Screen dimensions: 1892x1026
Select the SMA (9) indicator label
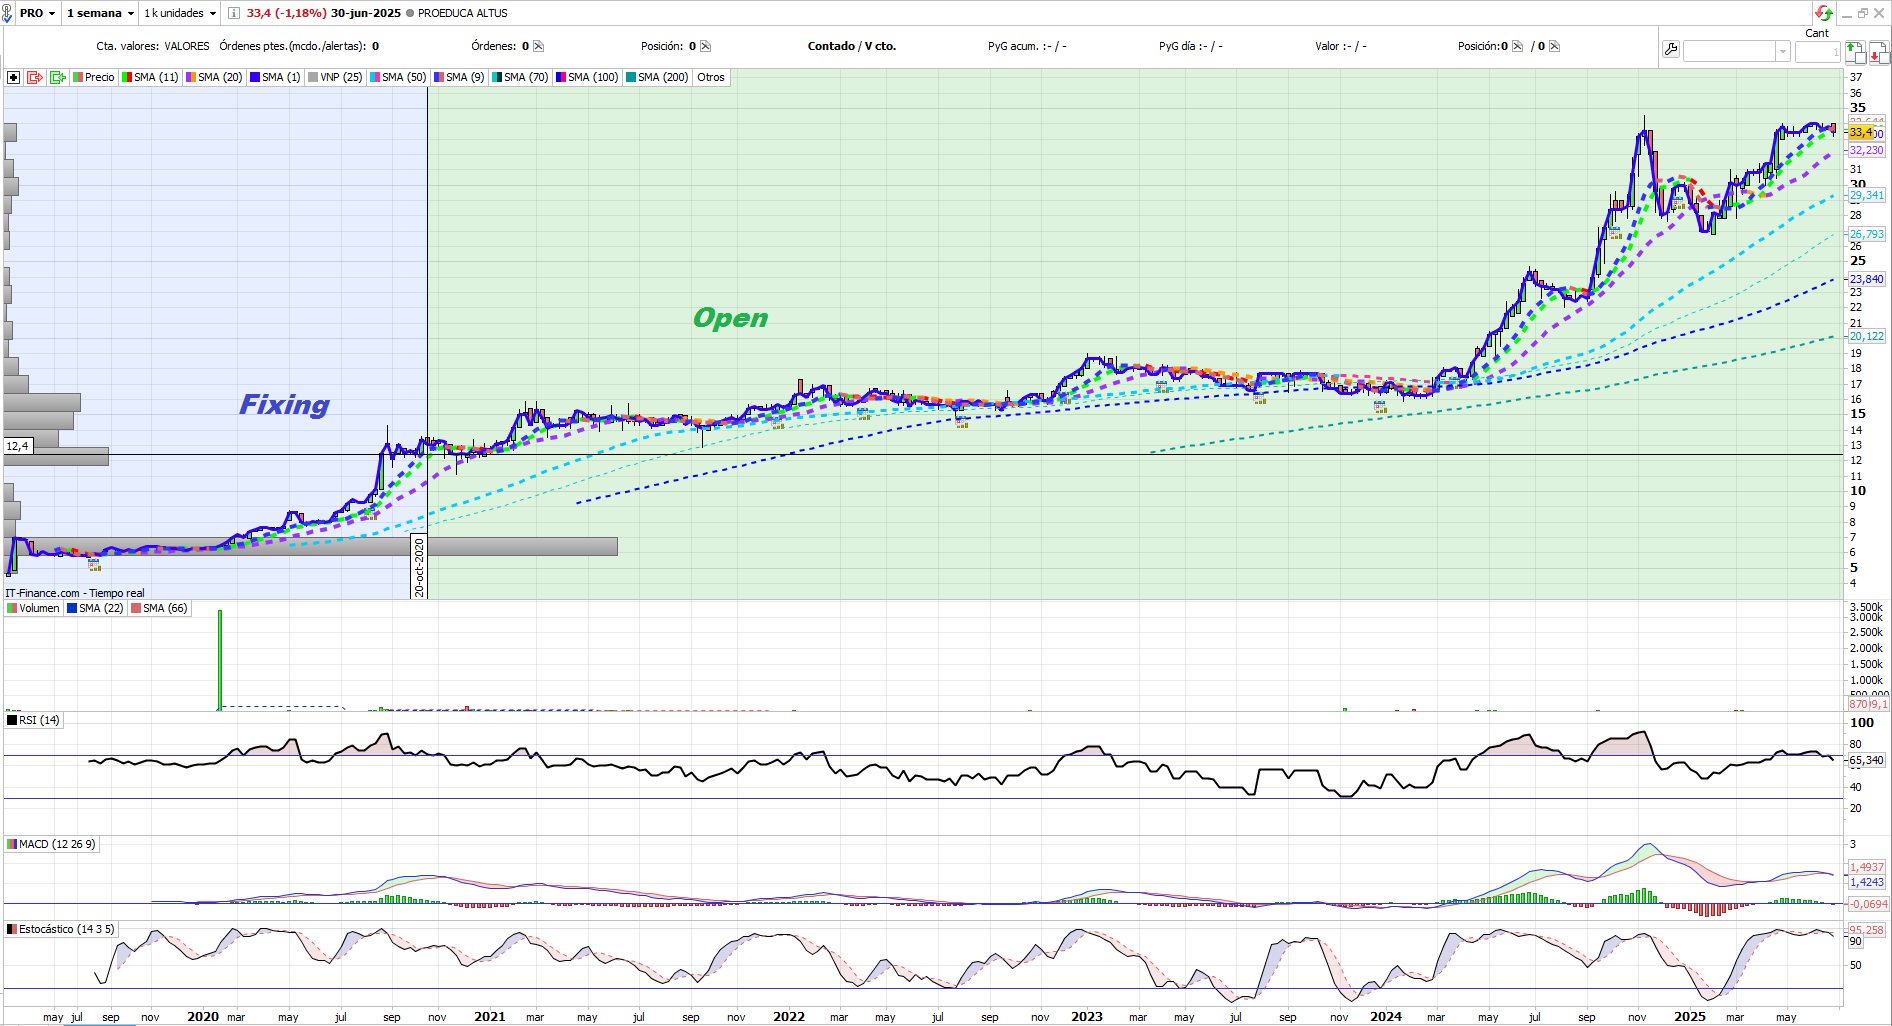(x=459, y=77)
